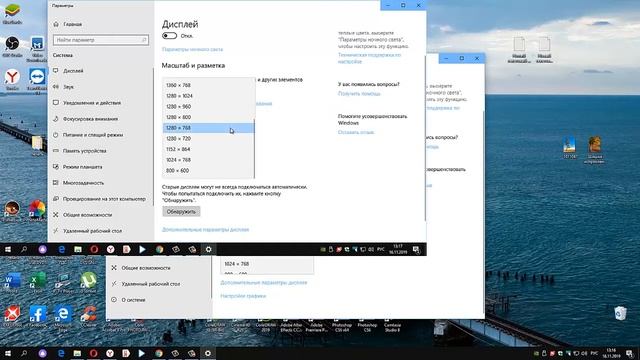Screen dimensions: 640x360
Task: Toggle the night light switch labeled Откл.
Action: tap(169, 36)
